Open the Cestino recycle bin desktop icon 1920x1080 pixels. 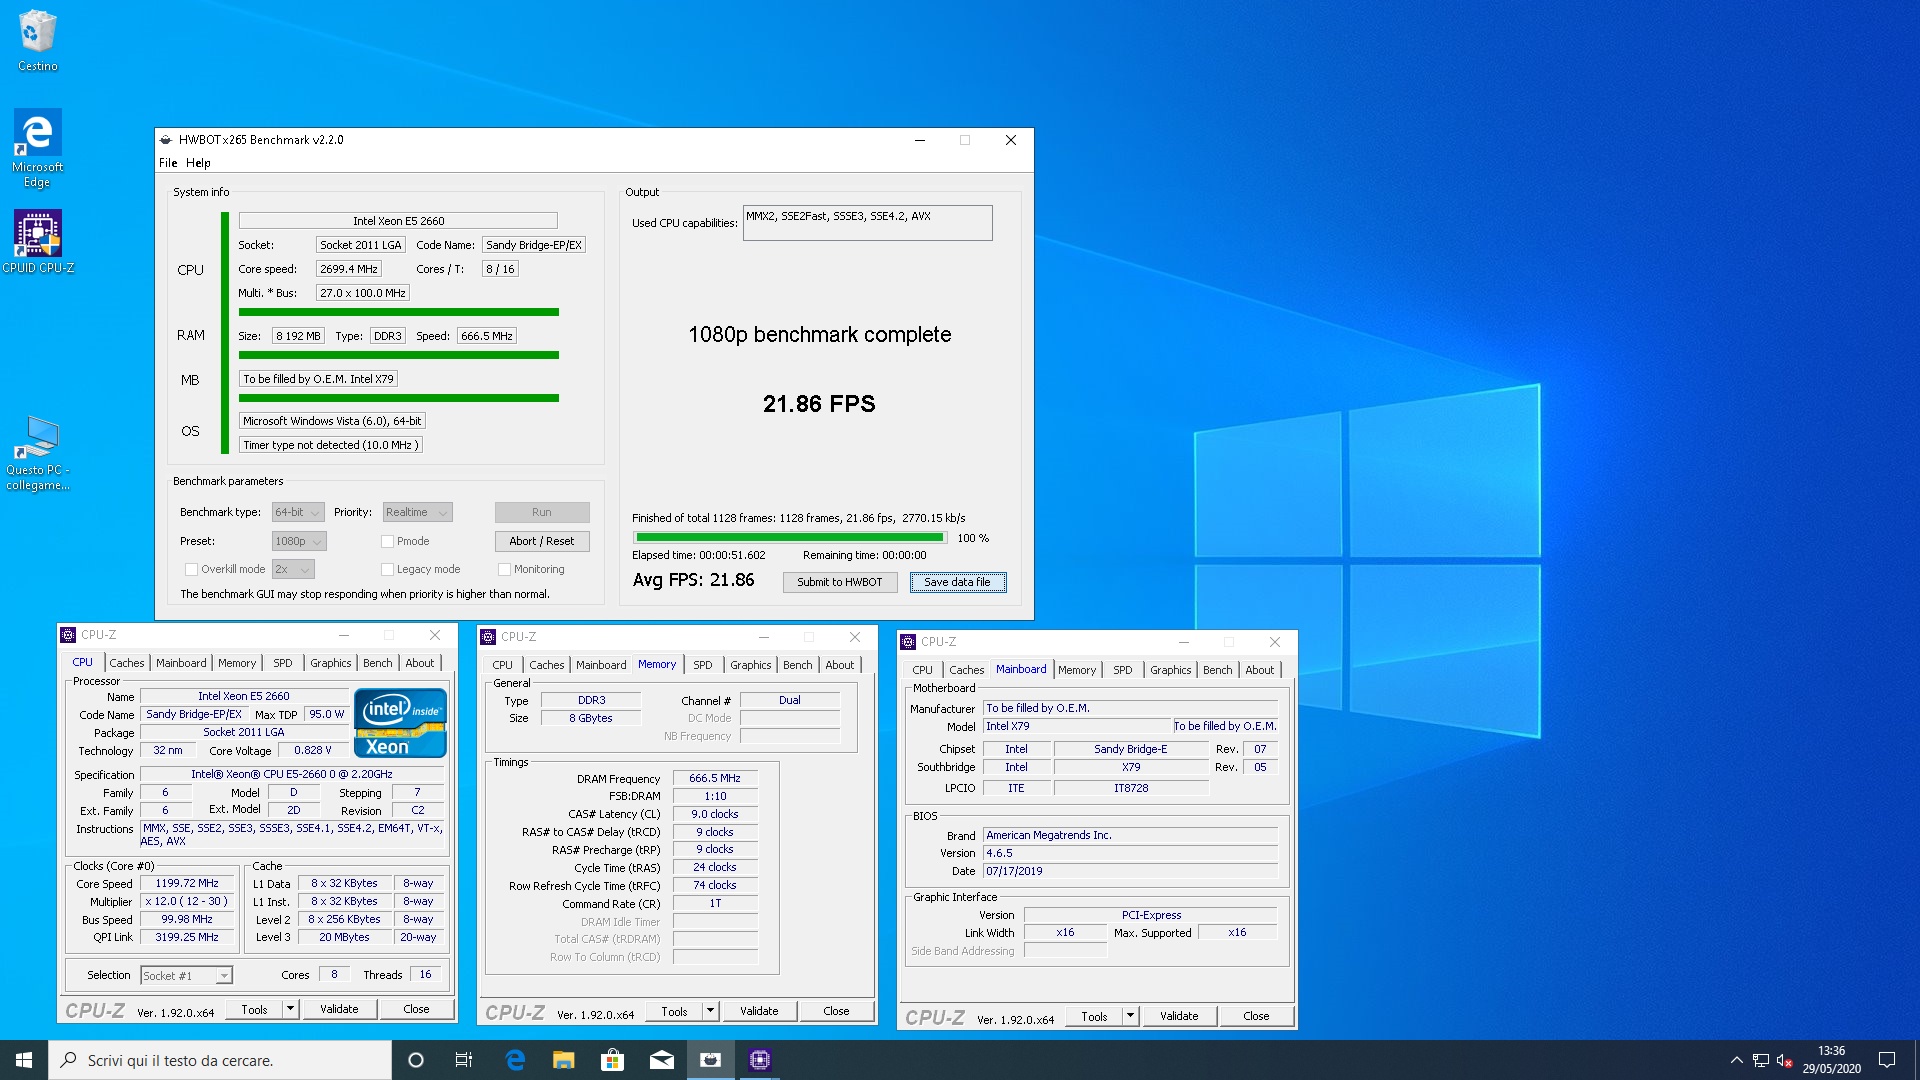click(37, 41)
